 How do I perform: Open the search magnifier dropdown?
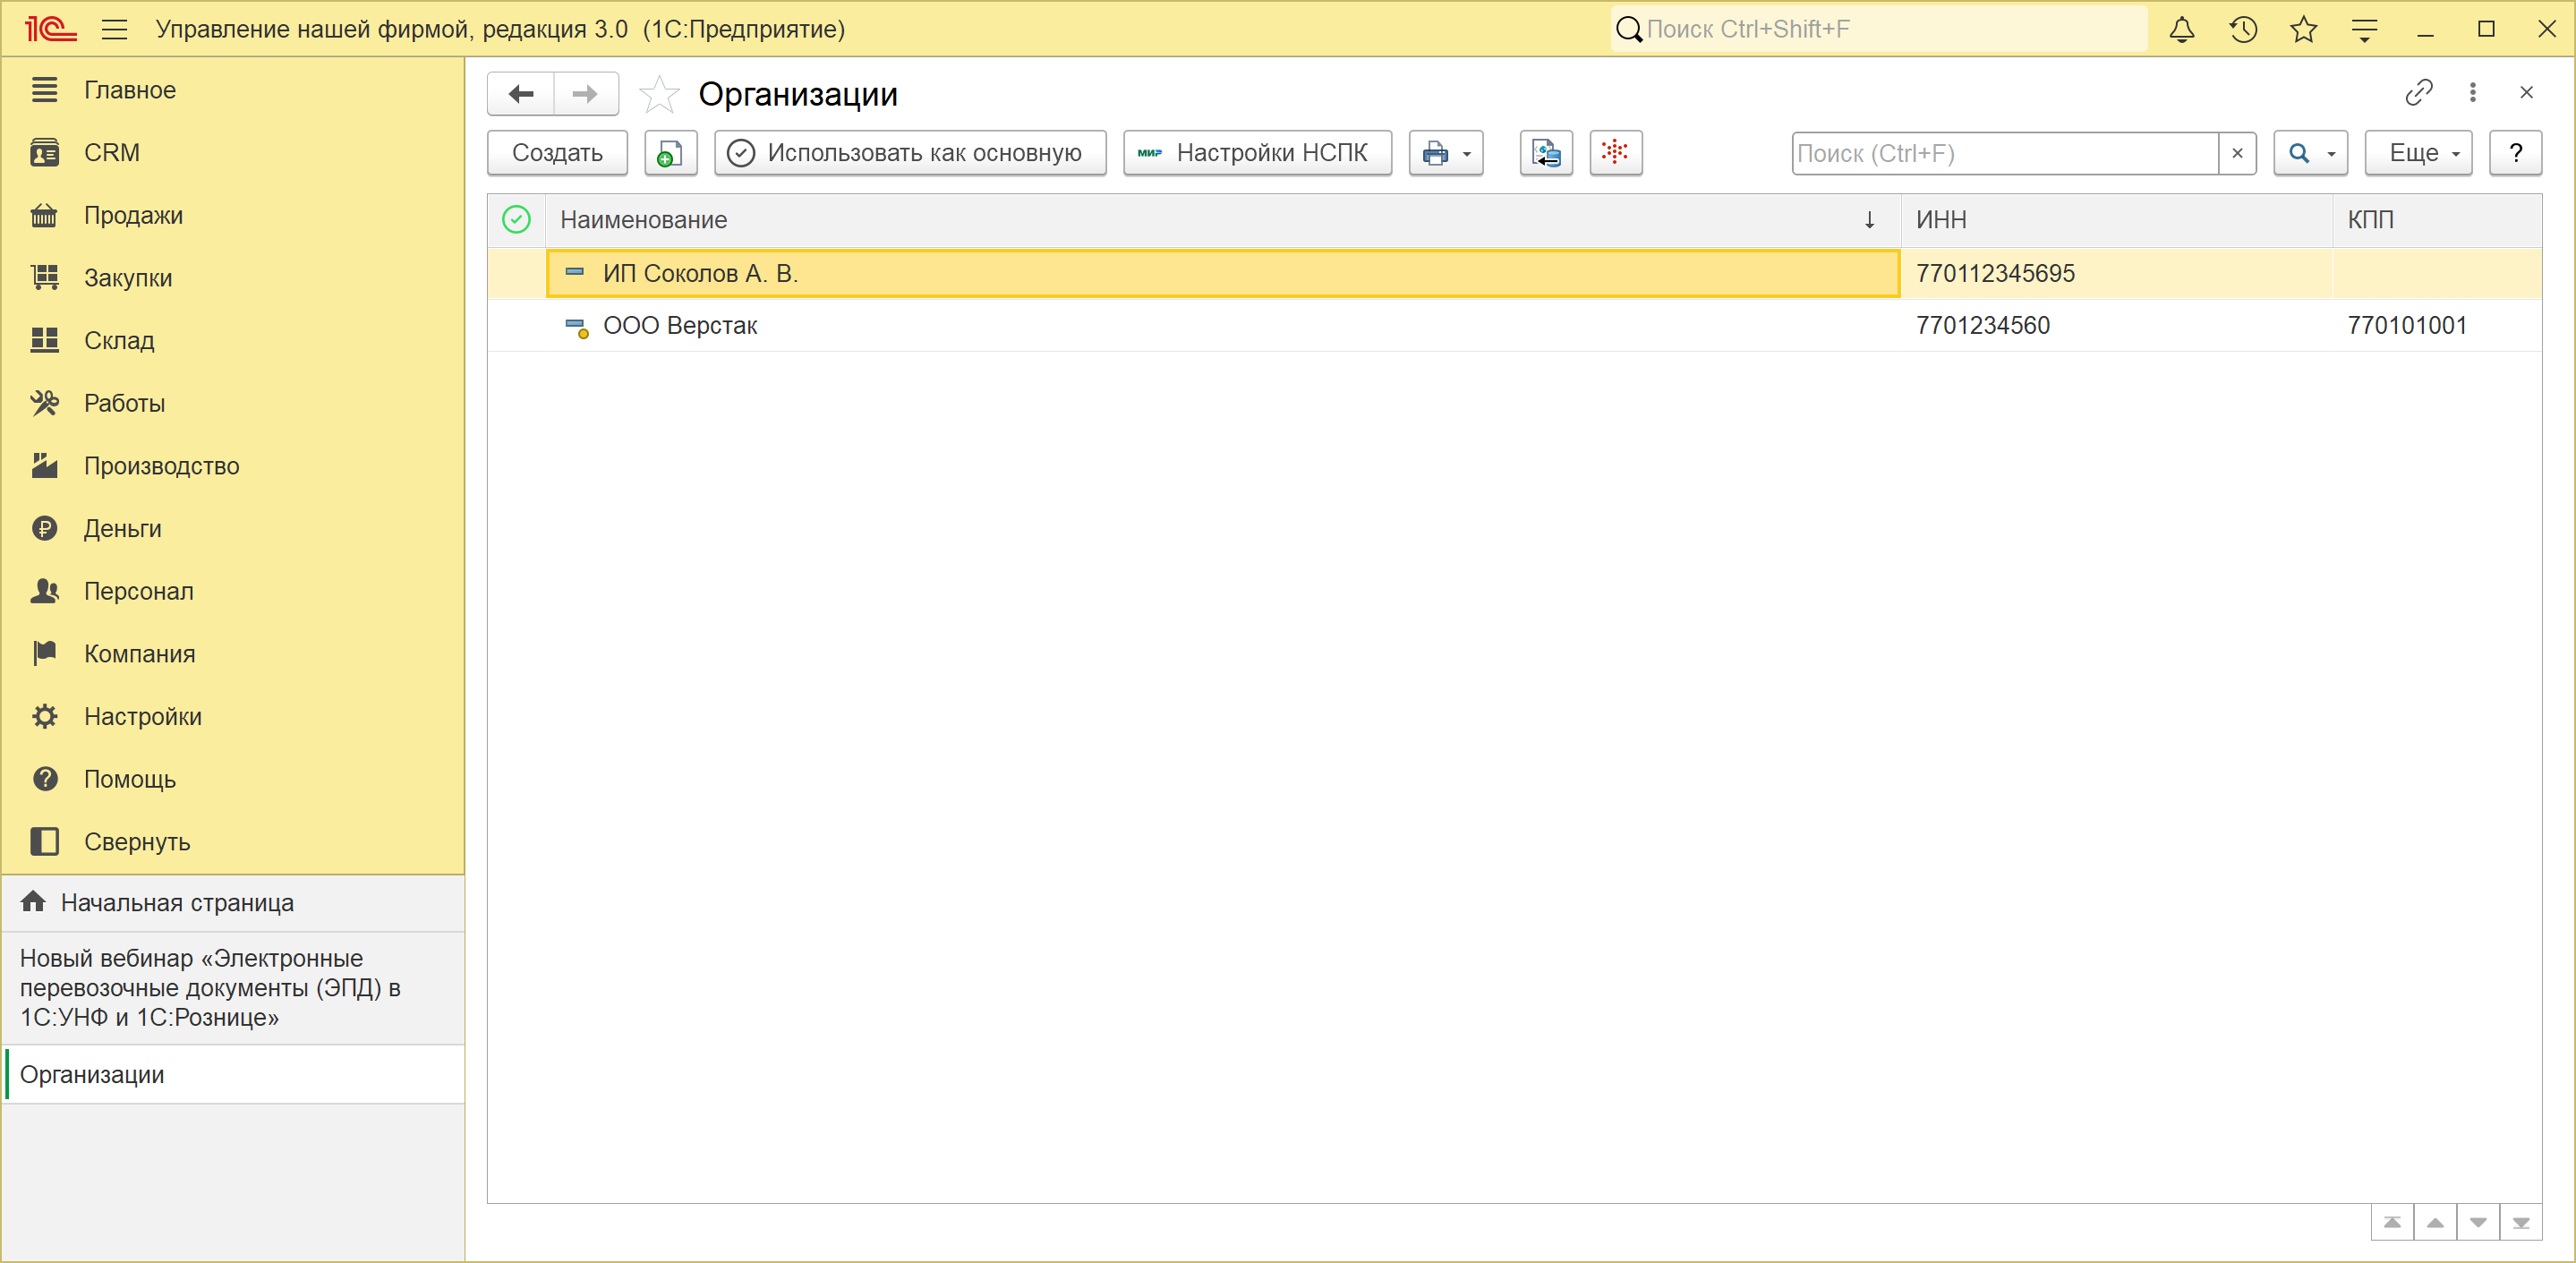[2310, 153]
